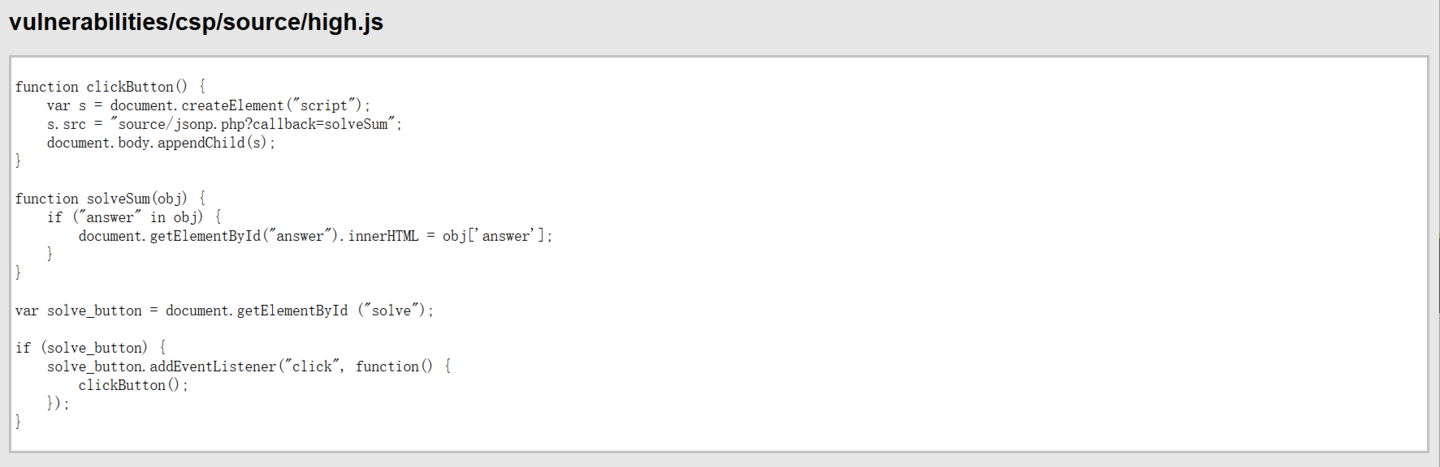
Task: Click the final closing brace of the code
Action: pos(18,422)
